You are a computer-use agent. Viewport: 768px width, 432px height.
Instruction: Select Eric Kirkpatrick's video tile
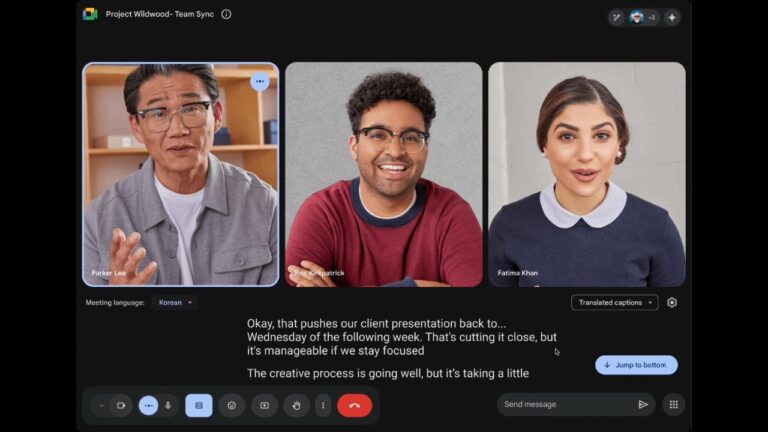pyautogui.click(x=384, y=174)
